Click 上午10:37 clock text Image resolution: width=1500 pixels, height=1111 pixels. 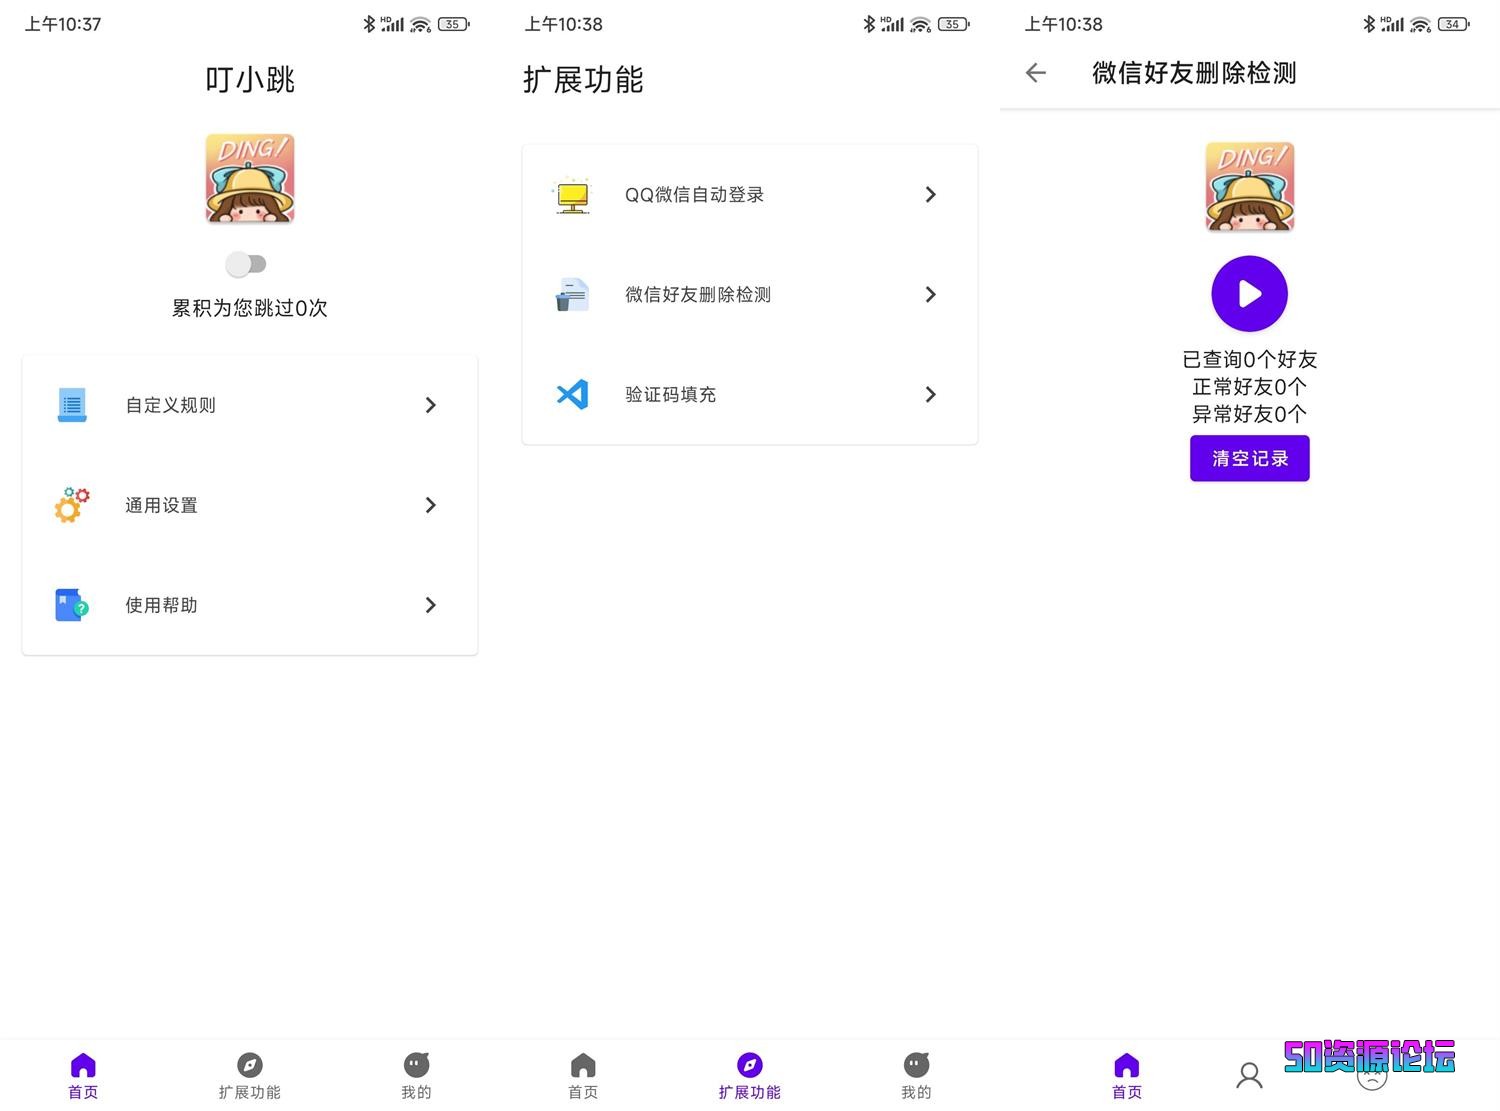[63, 24]
